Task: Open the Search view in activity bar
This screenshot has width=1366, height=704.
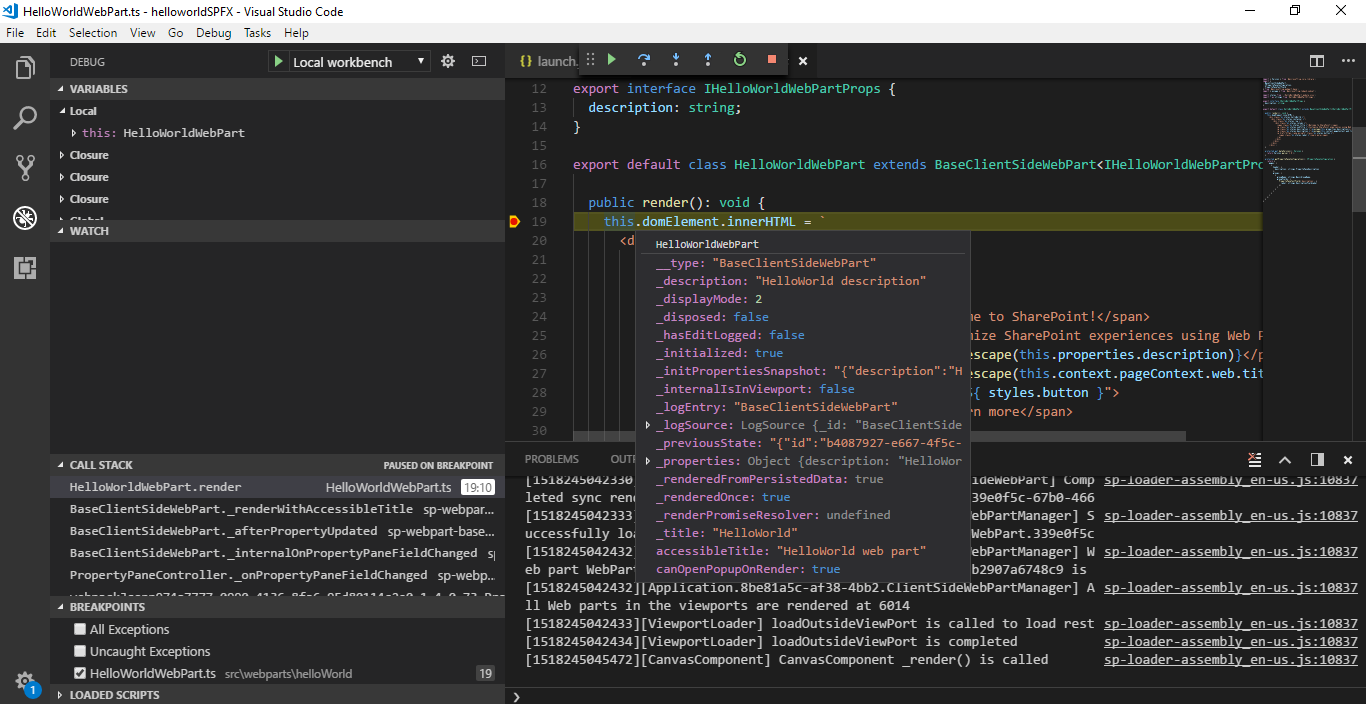Action: 25,118
